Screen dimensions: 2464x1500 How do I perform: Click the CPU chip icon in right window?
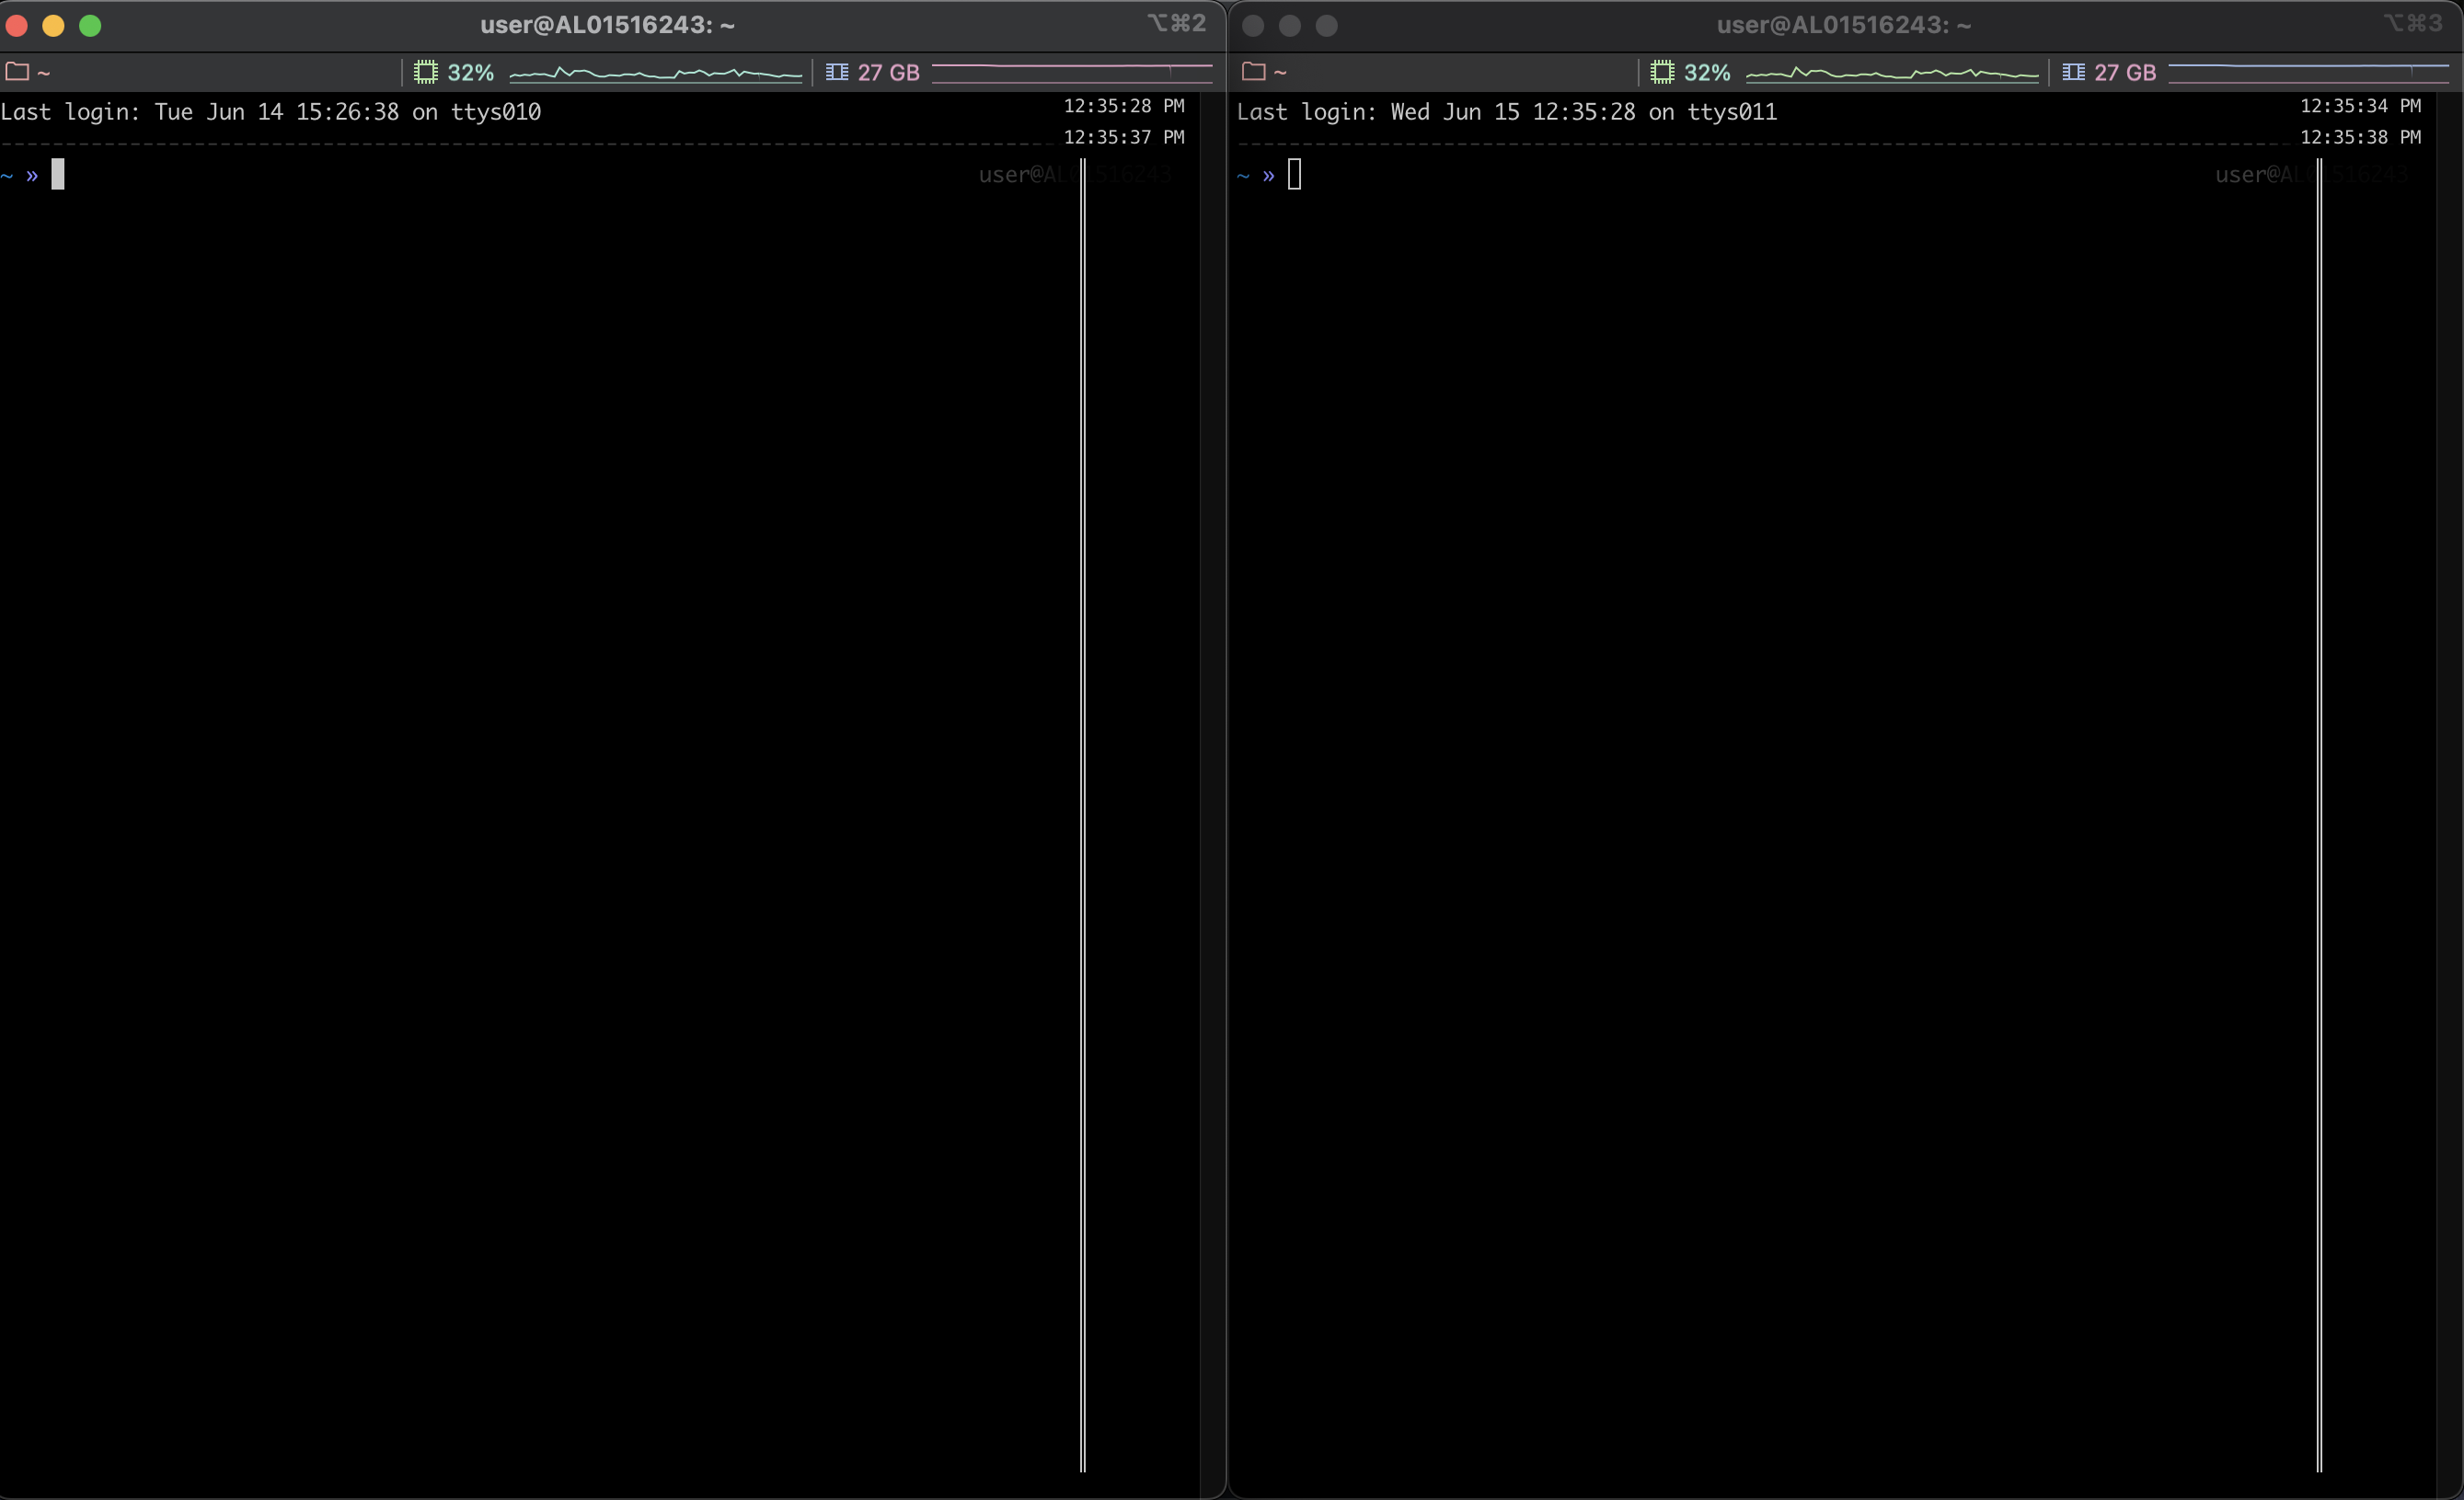coord(1662,72)
